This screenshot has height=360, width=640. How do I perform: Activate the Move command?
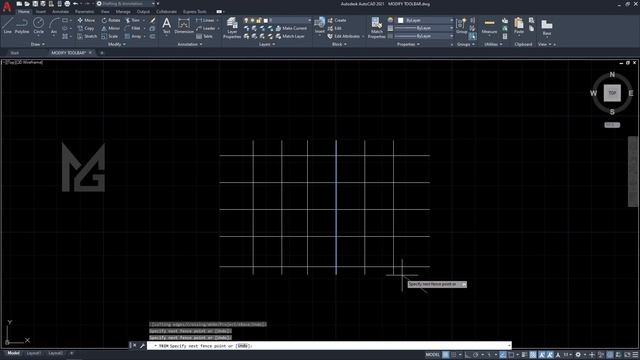coord(86,20)
